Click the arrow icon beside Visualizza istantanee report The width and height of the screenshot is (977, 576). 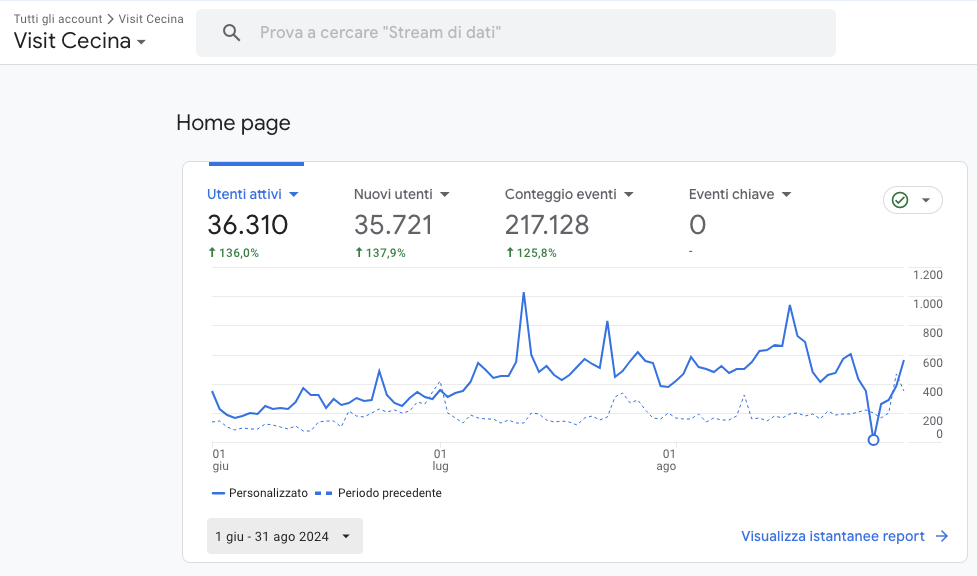point(942,536)
